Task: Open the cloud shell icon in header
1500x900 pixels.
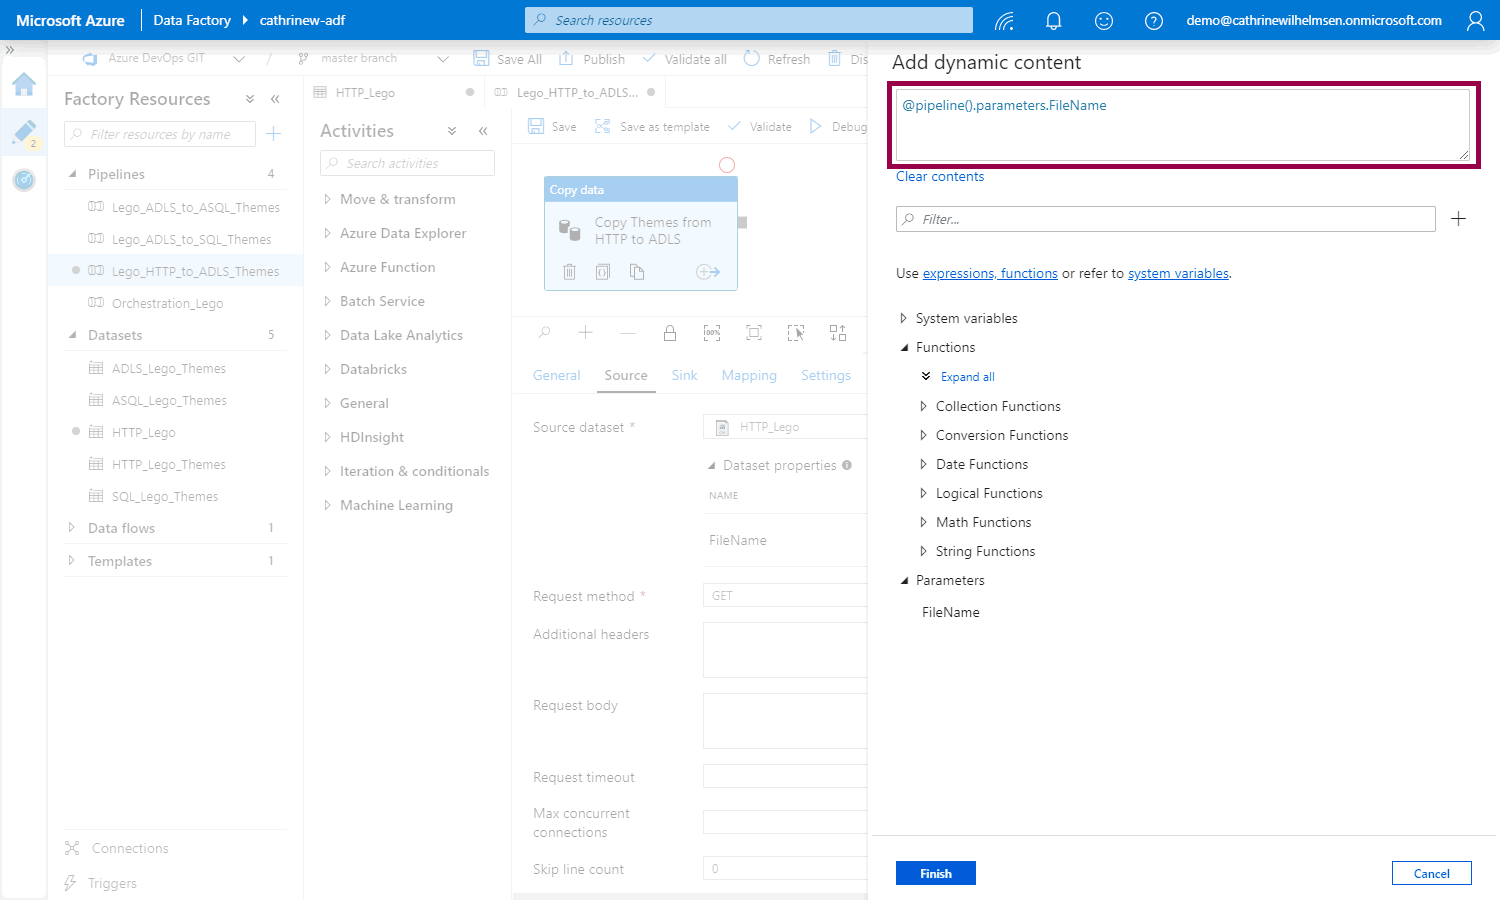Action: click(x=1004, y=21)
